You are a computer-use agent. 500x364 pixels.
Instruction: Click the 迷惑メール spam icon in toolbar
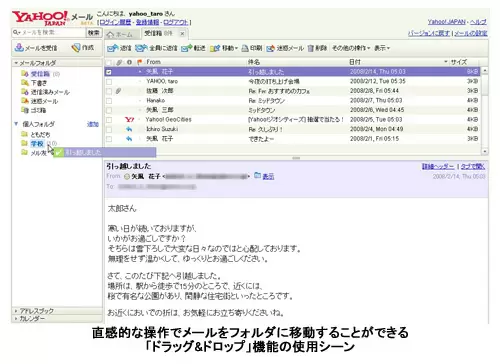tap(270, 49)
